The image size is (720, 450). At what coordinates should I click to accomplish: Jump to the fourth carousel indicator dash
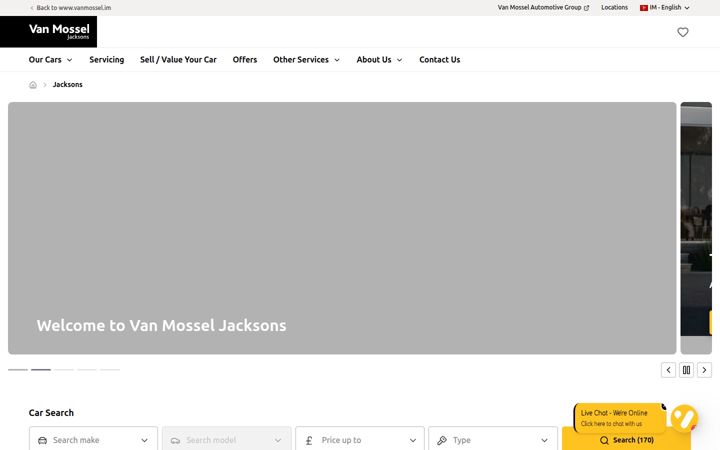tap(87, 370)
